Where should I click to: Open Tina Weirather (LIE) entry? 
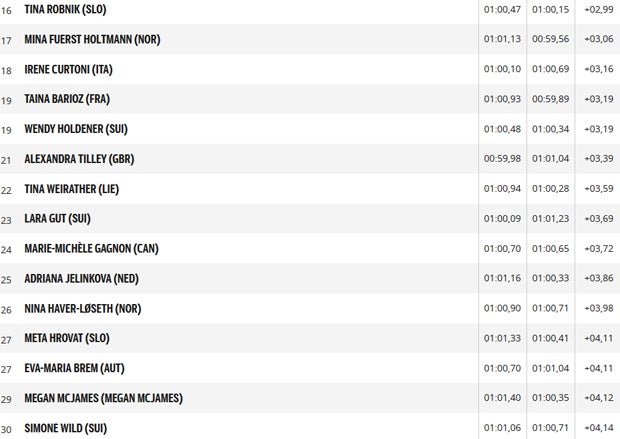click(x=73, y=189)
